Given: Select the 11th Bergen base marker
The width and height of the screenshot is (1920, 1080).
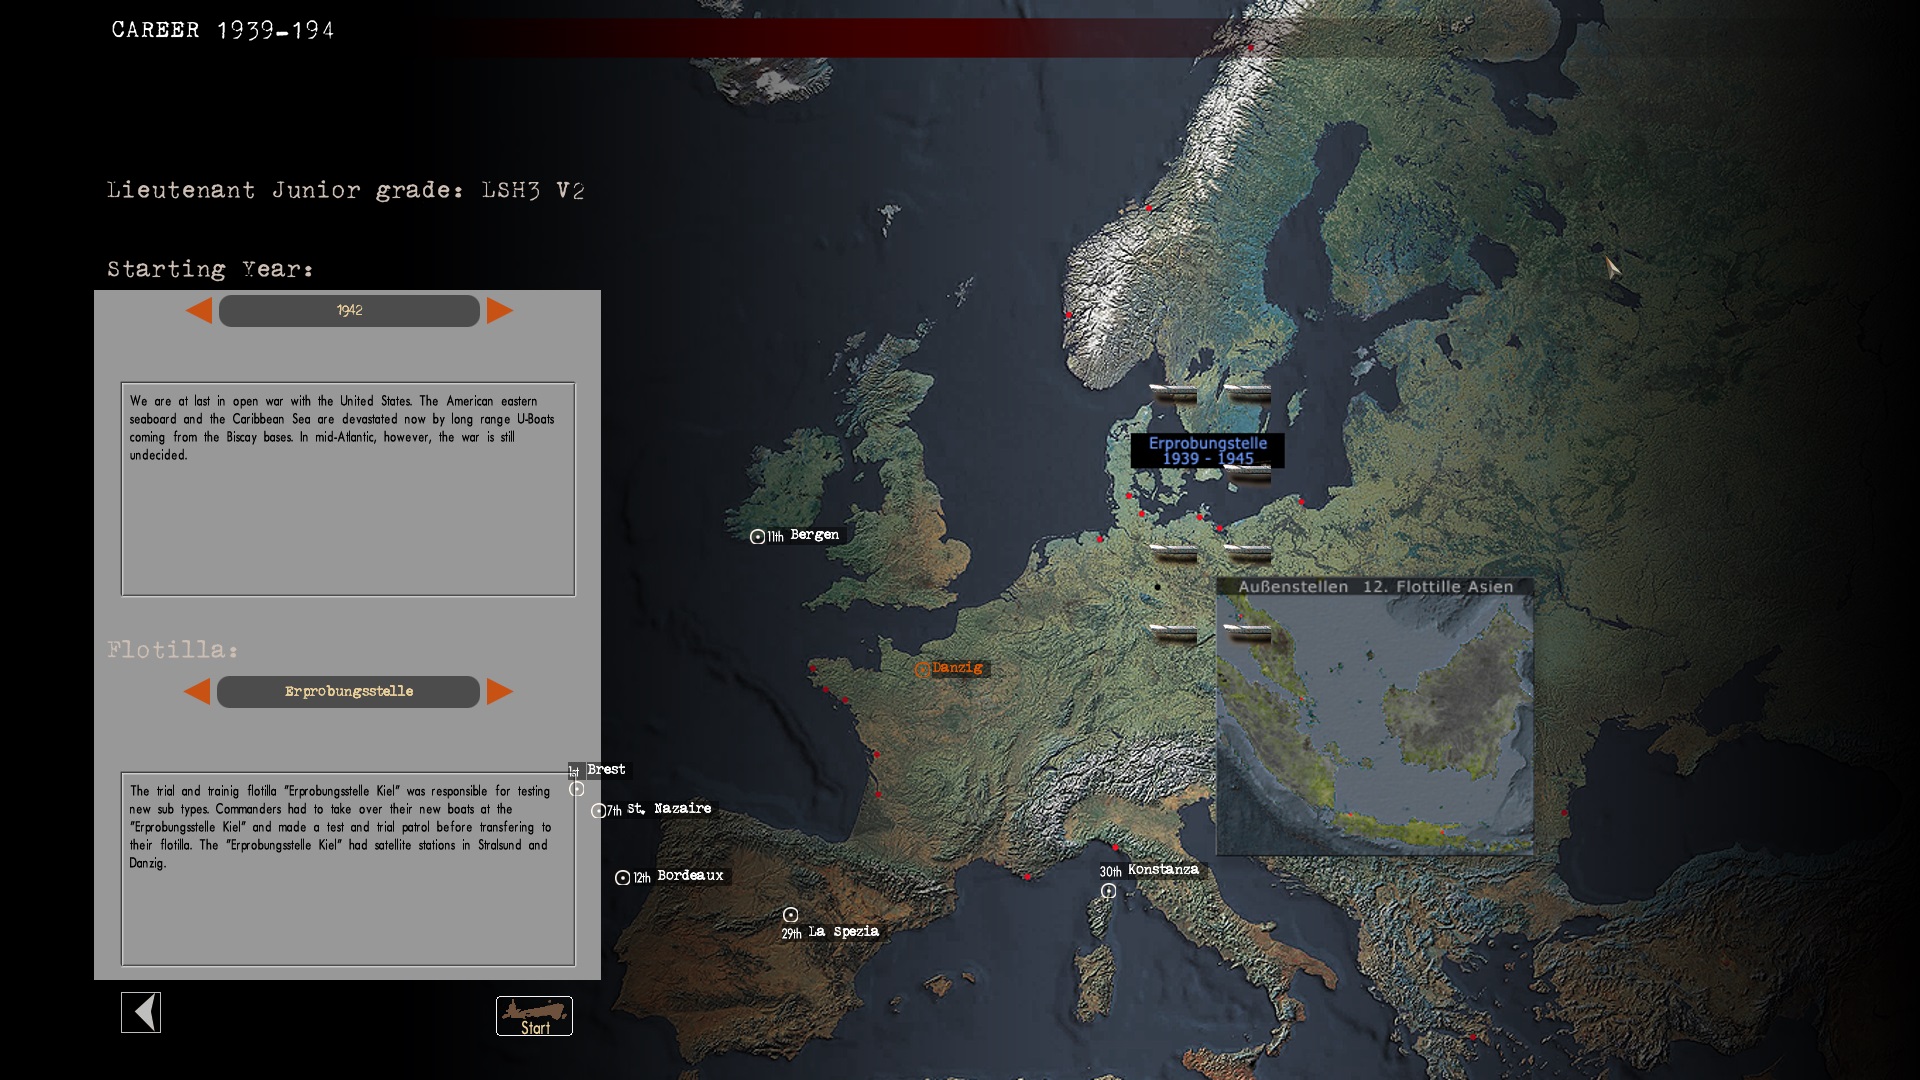Looking at the screenshot, I should (x=757, y=537).
